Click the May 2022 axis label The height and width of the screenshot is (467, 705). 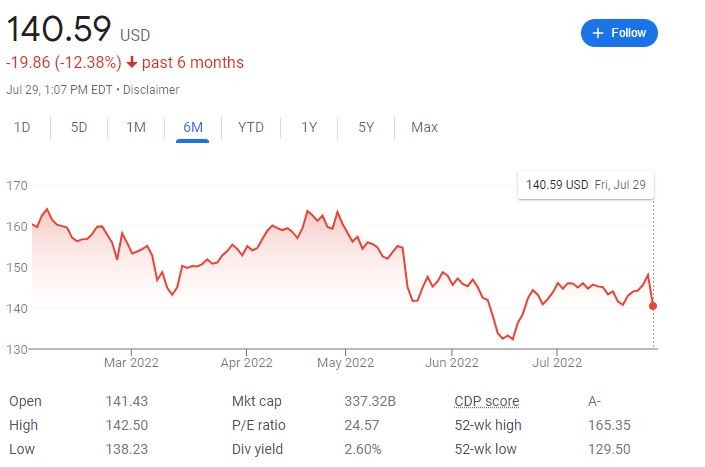[343, 362]
